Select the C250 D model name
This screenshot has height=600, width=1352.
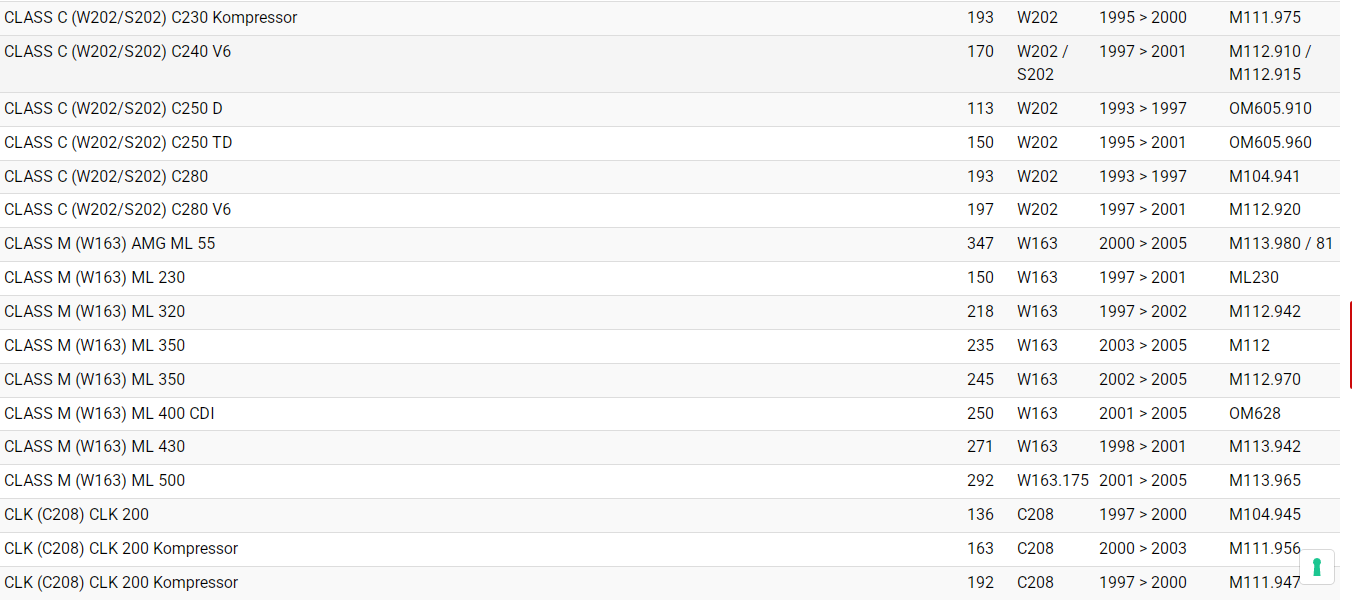pos(114,108)
